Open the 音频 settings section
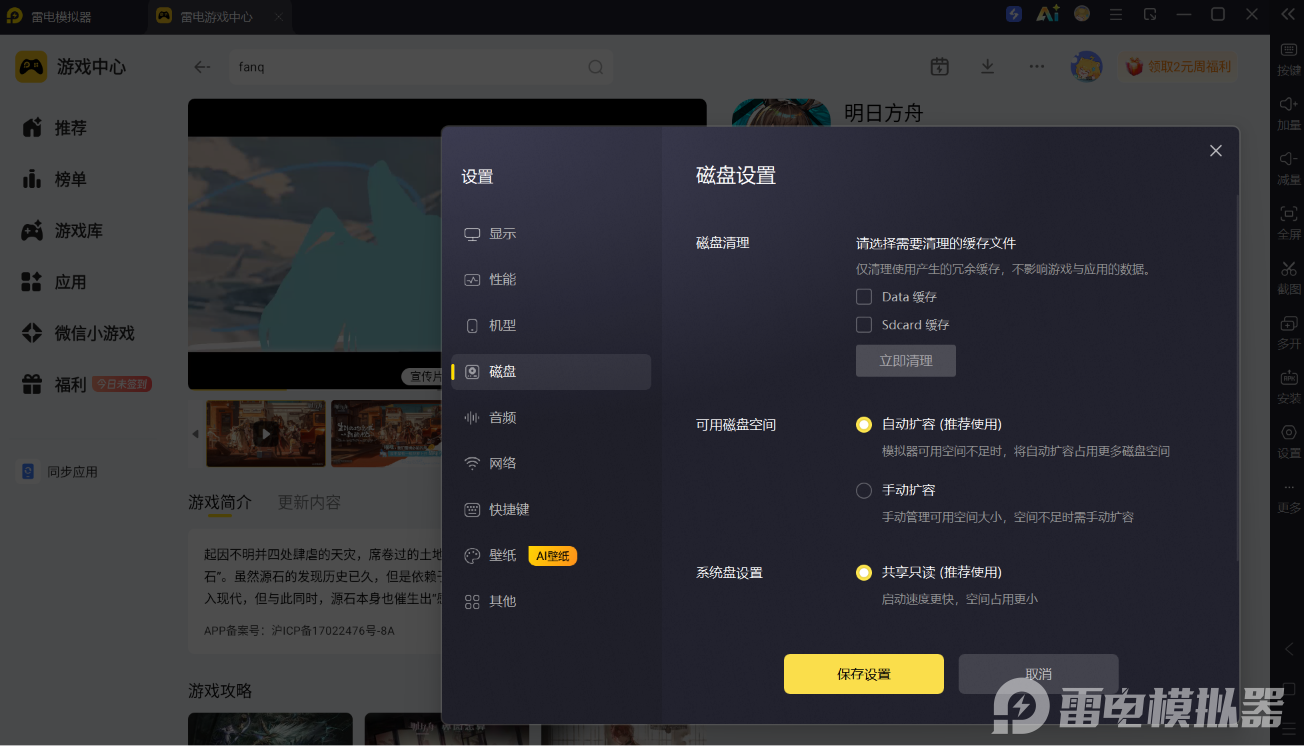 pyautogui.click(x=551, y=417)
